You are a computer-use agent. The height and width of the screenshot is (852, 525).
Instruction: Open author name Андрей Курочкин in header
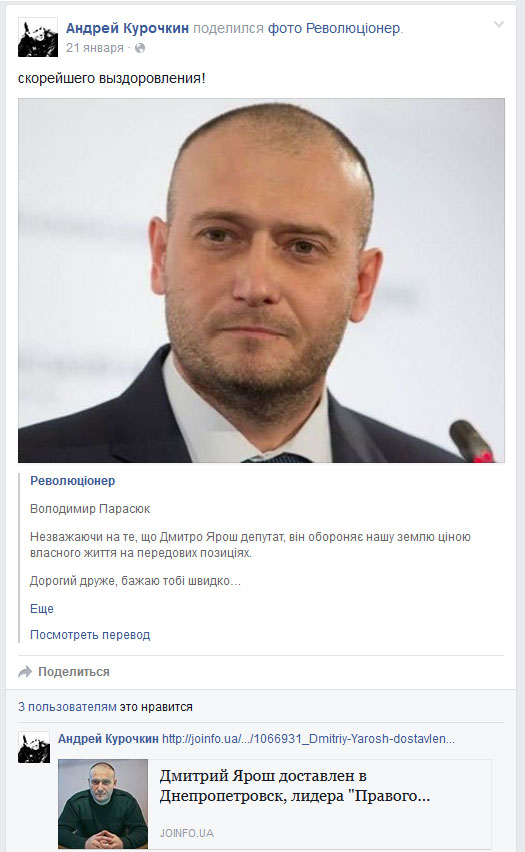127,28
